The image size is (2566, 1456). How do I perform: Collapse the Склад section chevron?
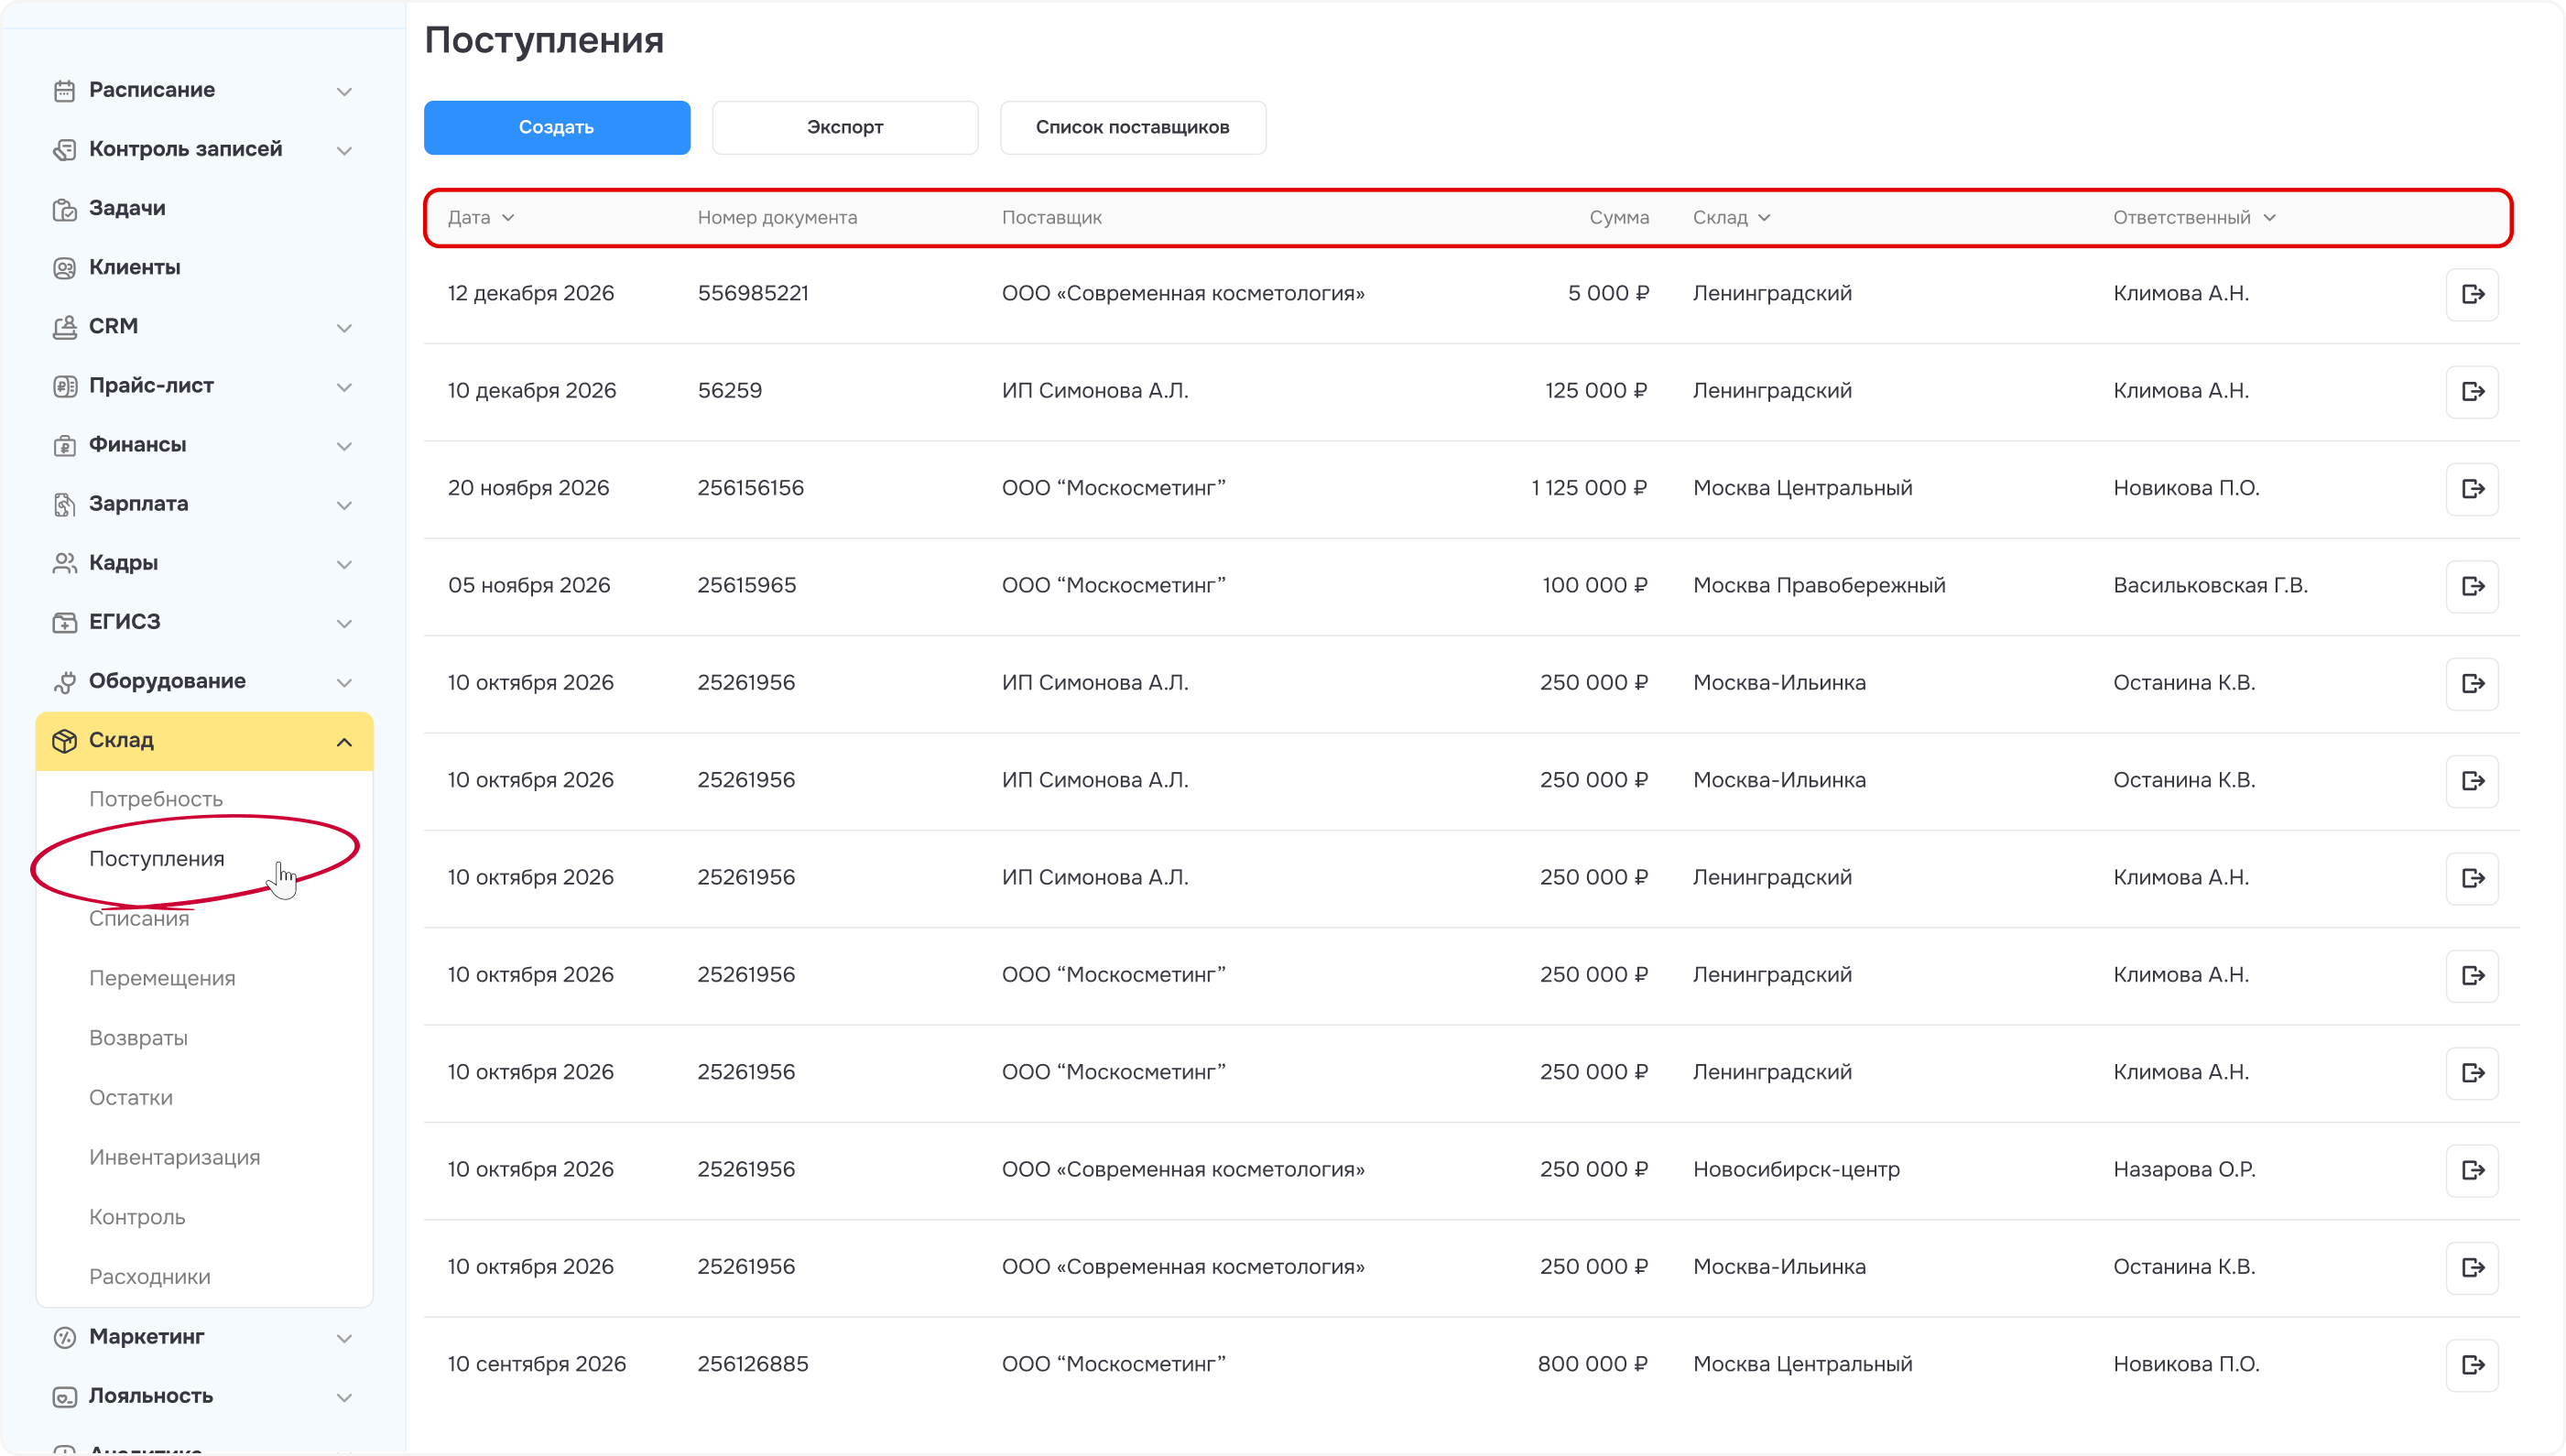[344, 741]
